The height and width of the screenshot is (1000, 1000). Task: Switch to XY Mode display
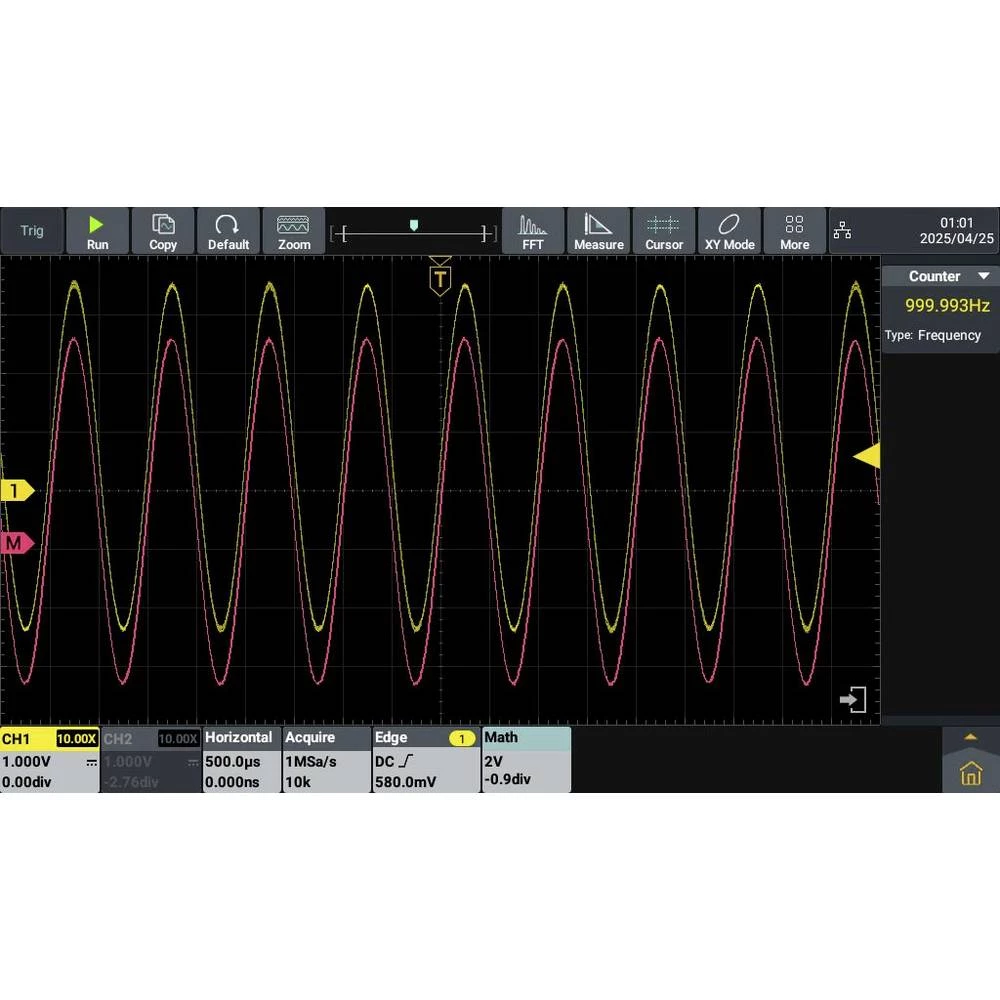[x=729, y=231]
